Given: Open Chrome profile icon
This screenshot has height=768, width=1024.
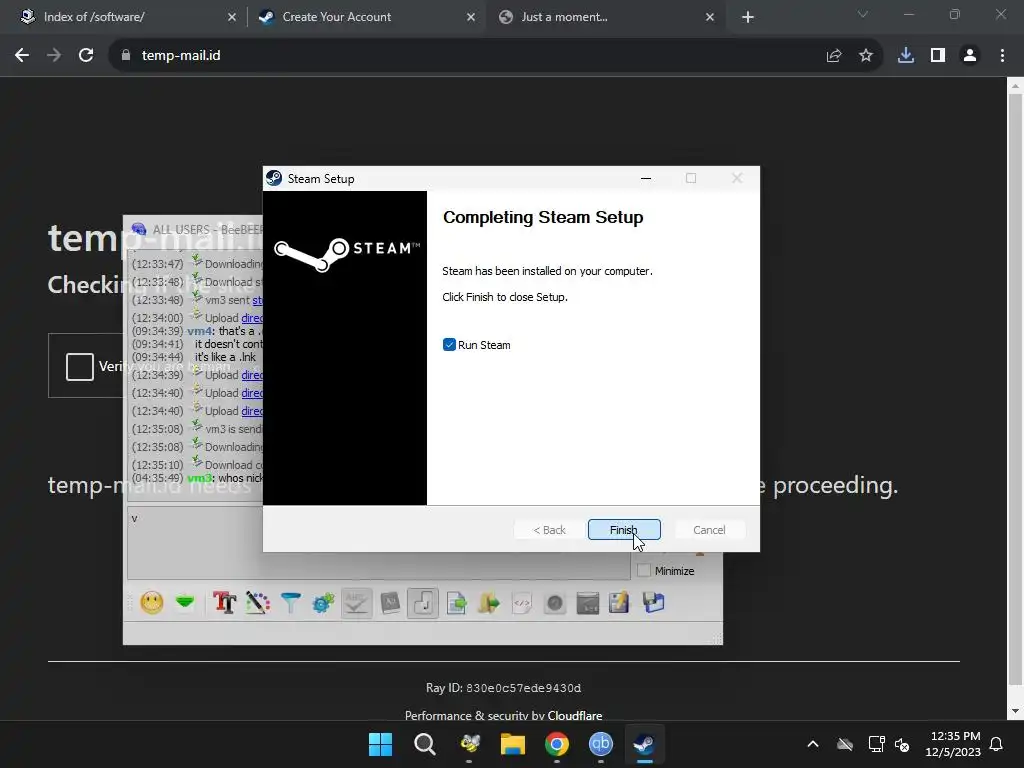Looking at the screenshot, I should 970,56.
